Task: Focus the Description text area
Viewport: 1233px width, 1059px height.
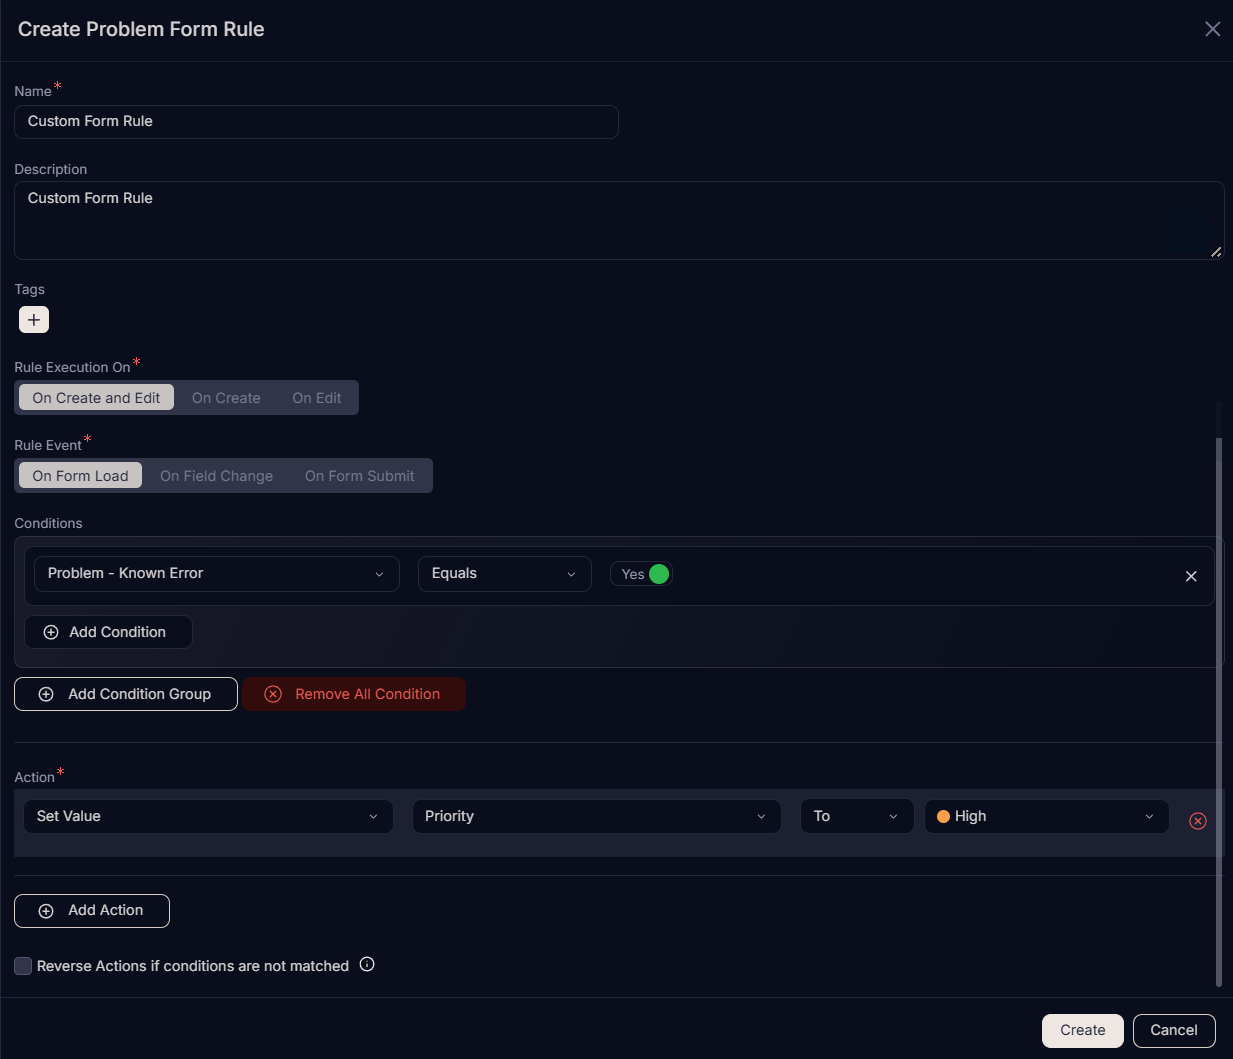Action: [619, 220]
